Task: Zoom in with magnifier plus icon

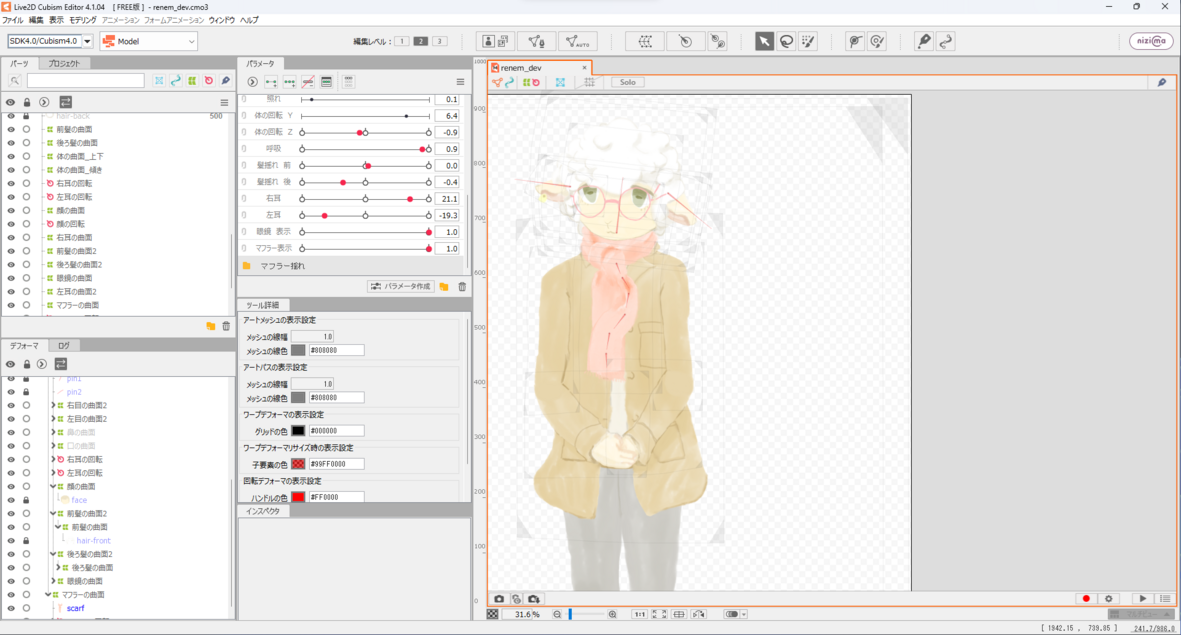Action: coord(612,615)
